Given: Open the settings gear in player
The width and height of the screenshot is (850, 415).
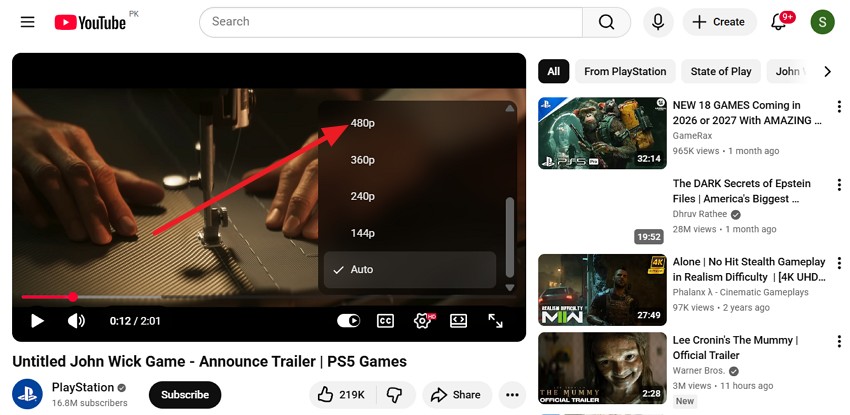Looking at the screenshot, I should click(422, 321).
